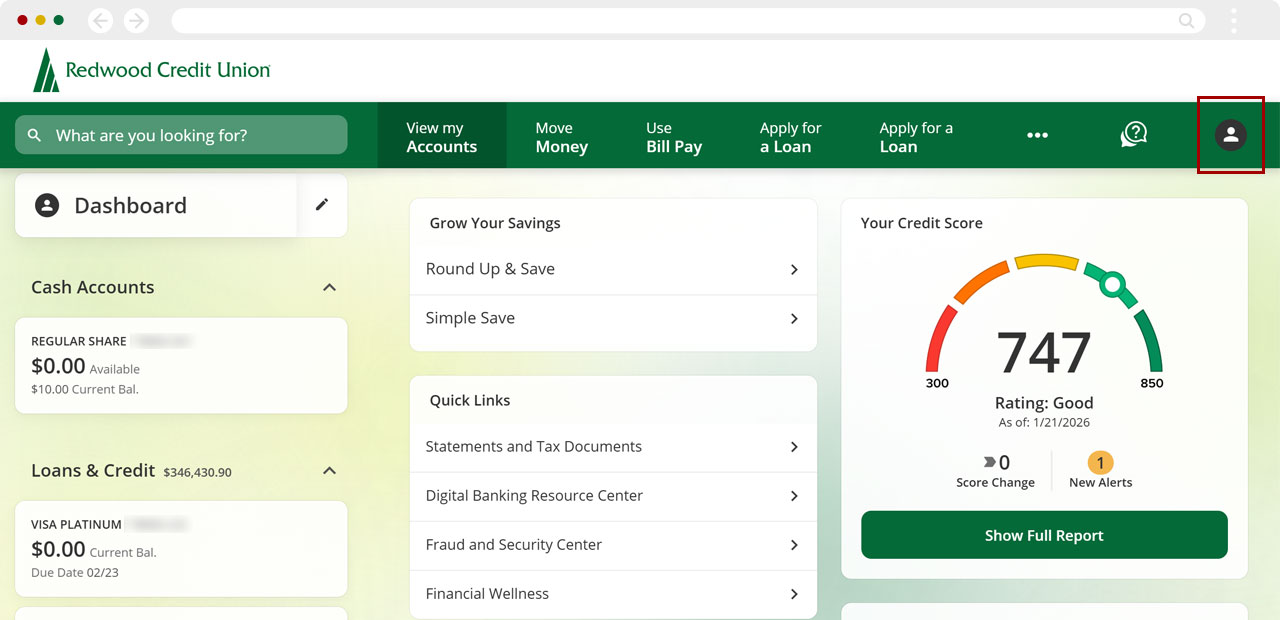
Task: Open the profile account icon
Action: pos(1231,135)
